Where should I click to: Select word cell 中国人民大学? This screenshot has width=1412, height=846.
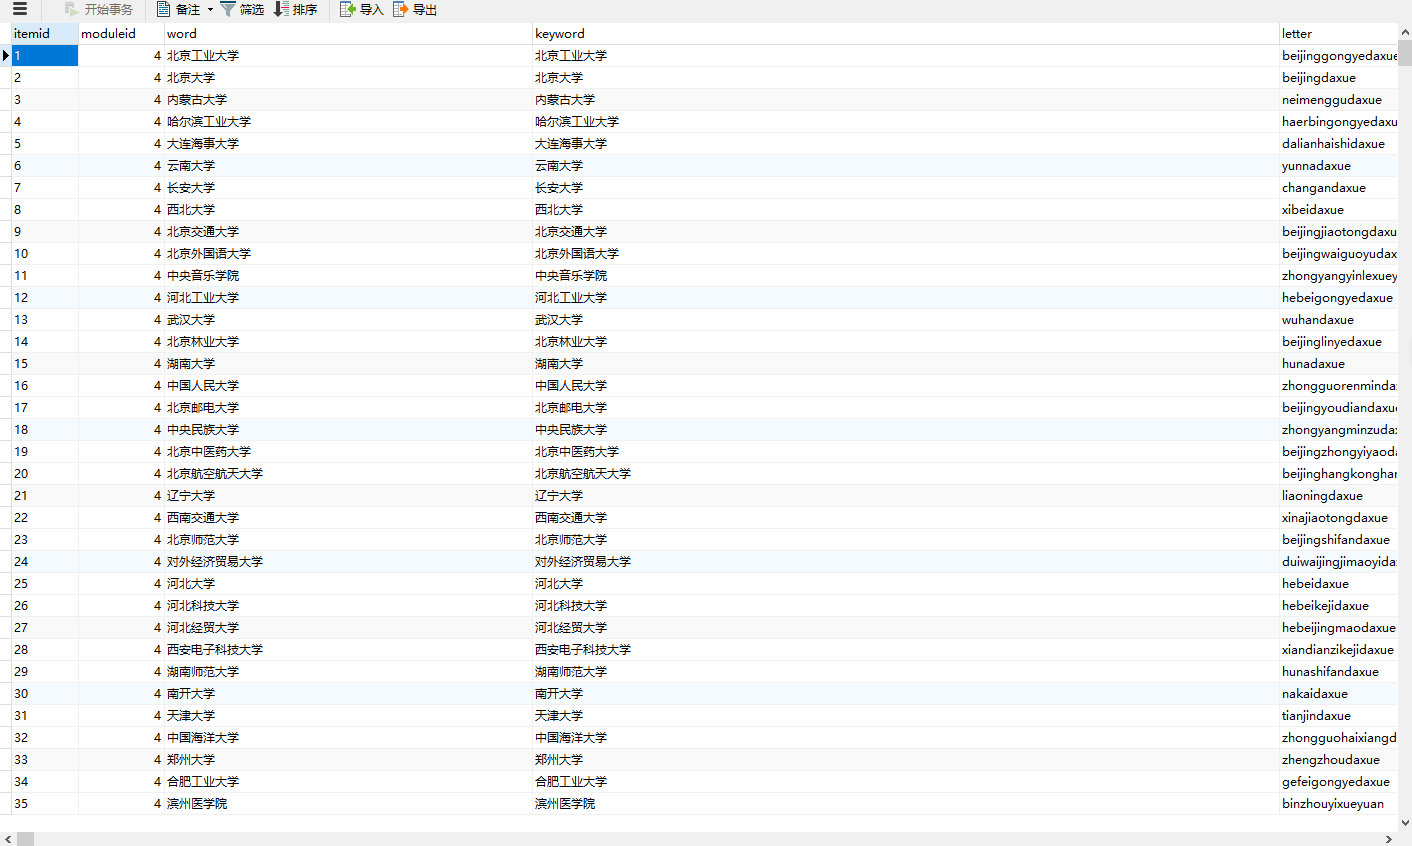pos(348,385)
